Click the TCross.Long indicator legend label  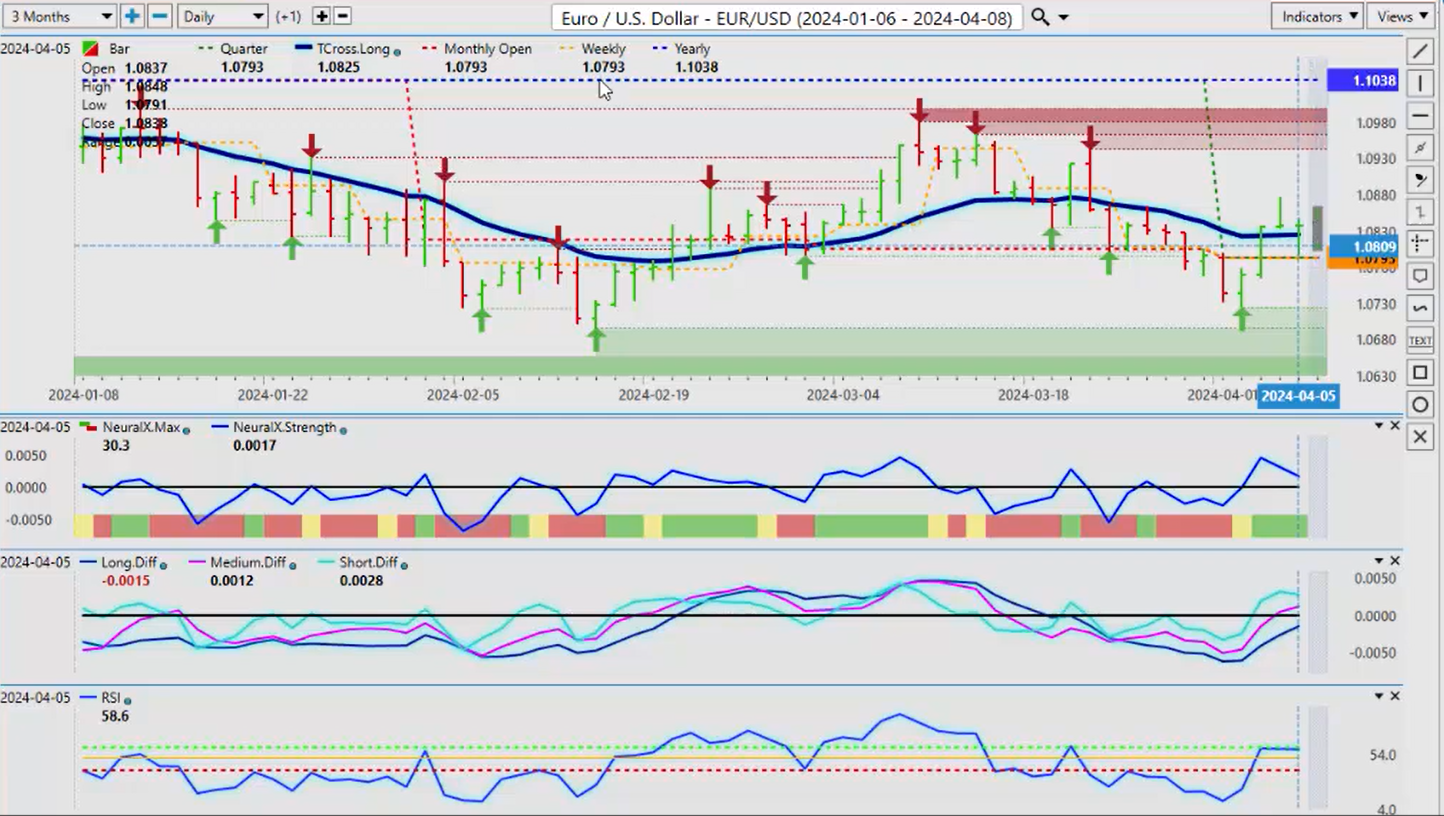click(x=353, y=49)
